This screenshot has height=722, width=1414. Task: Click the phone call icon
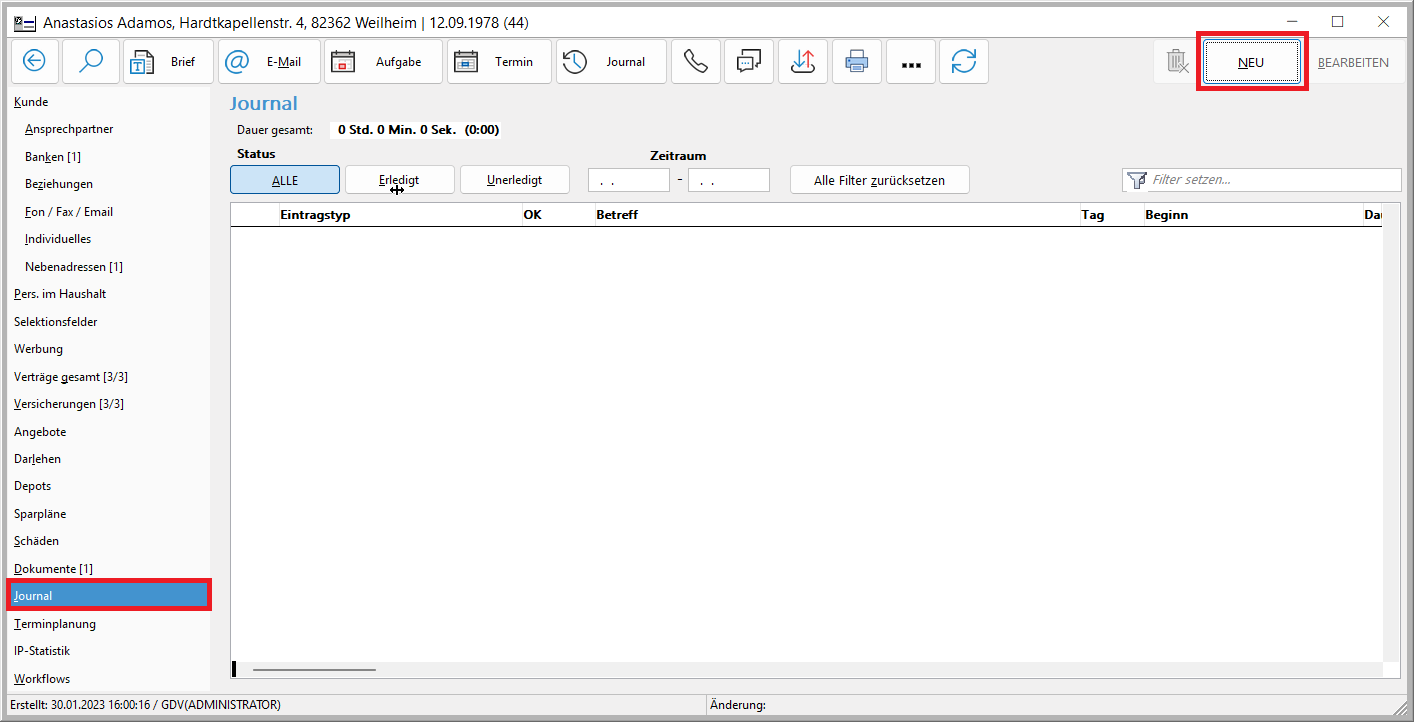695,62
